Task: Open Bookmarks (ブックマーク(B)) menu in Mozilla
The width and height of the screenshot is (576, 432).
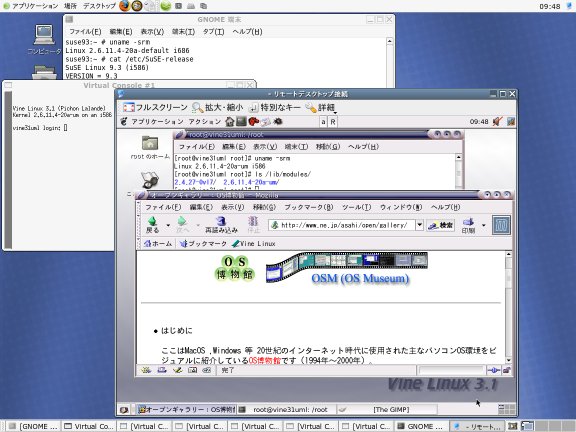Action: click(x=309, y=207)
